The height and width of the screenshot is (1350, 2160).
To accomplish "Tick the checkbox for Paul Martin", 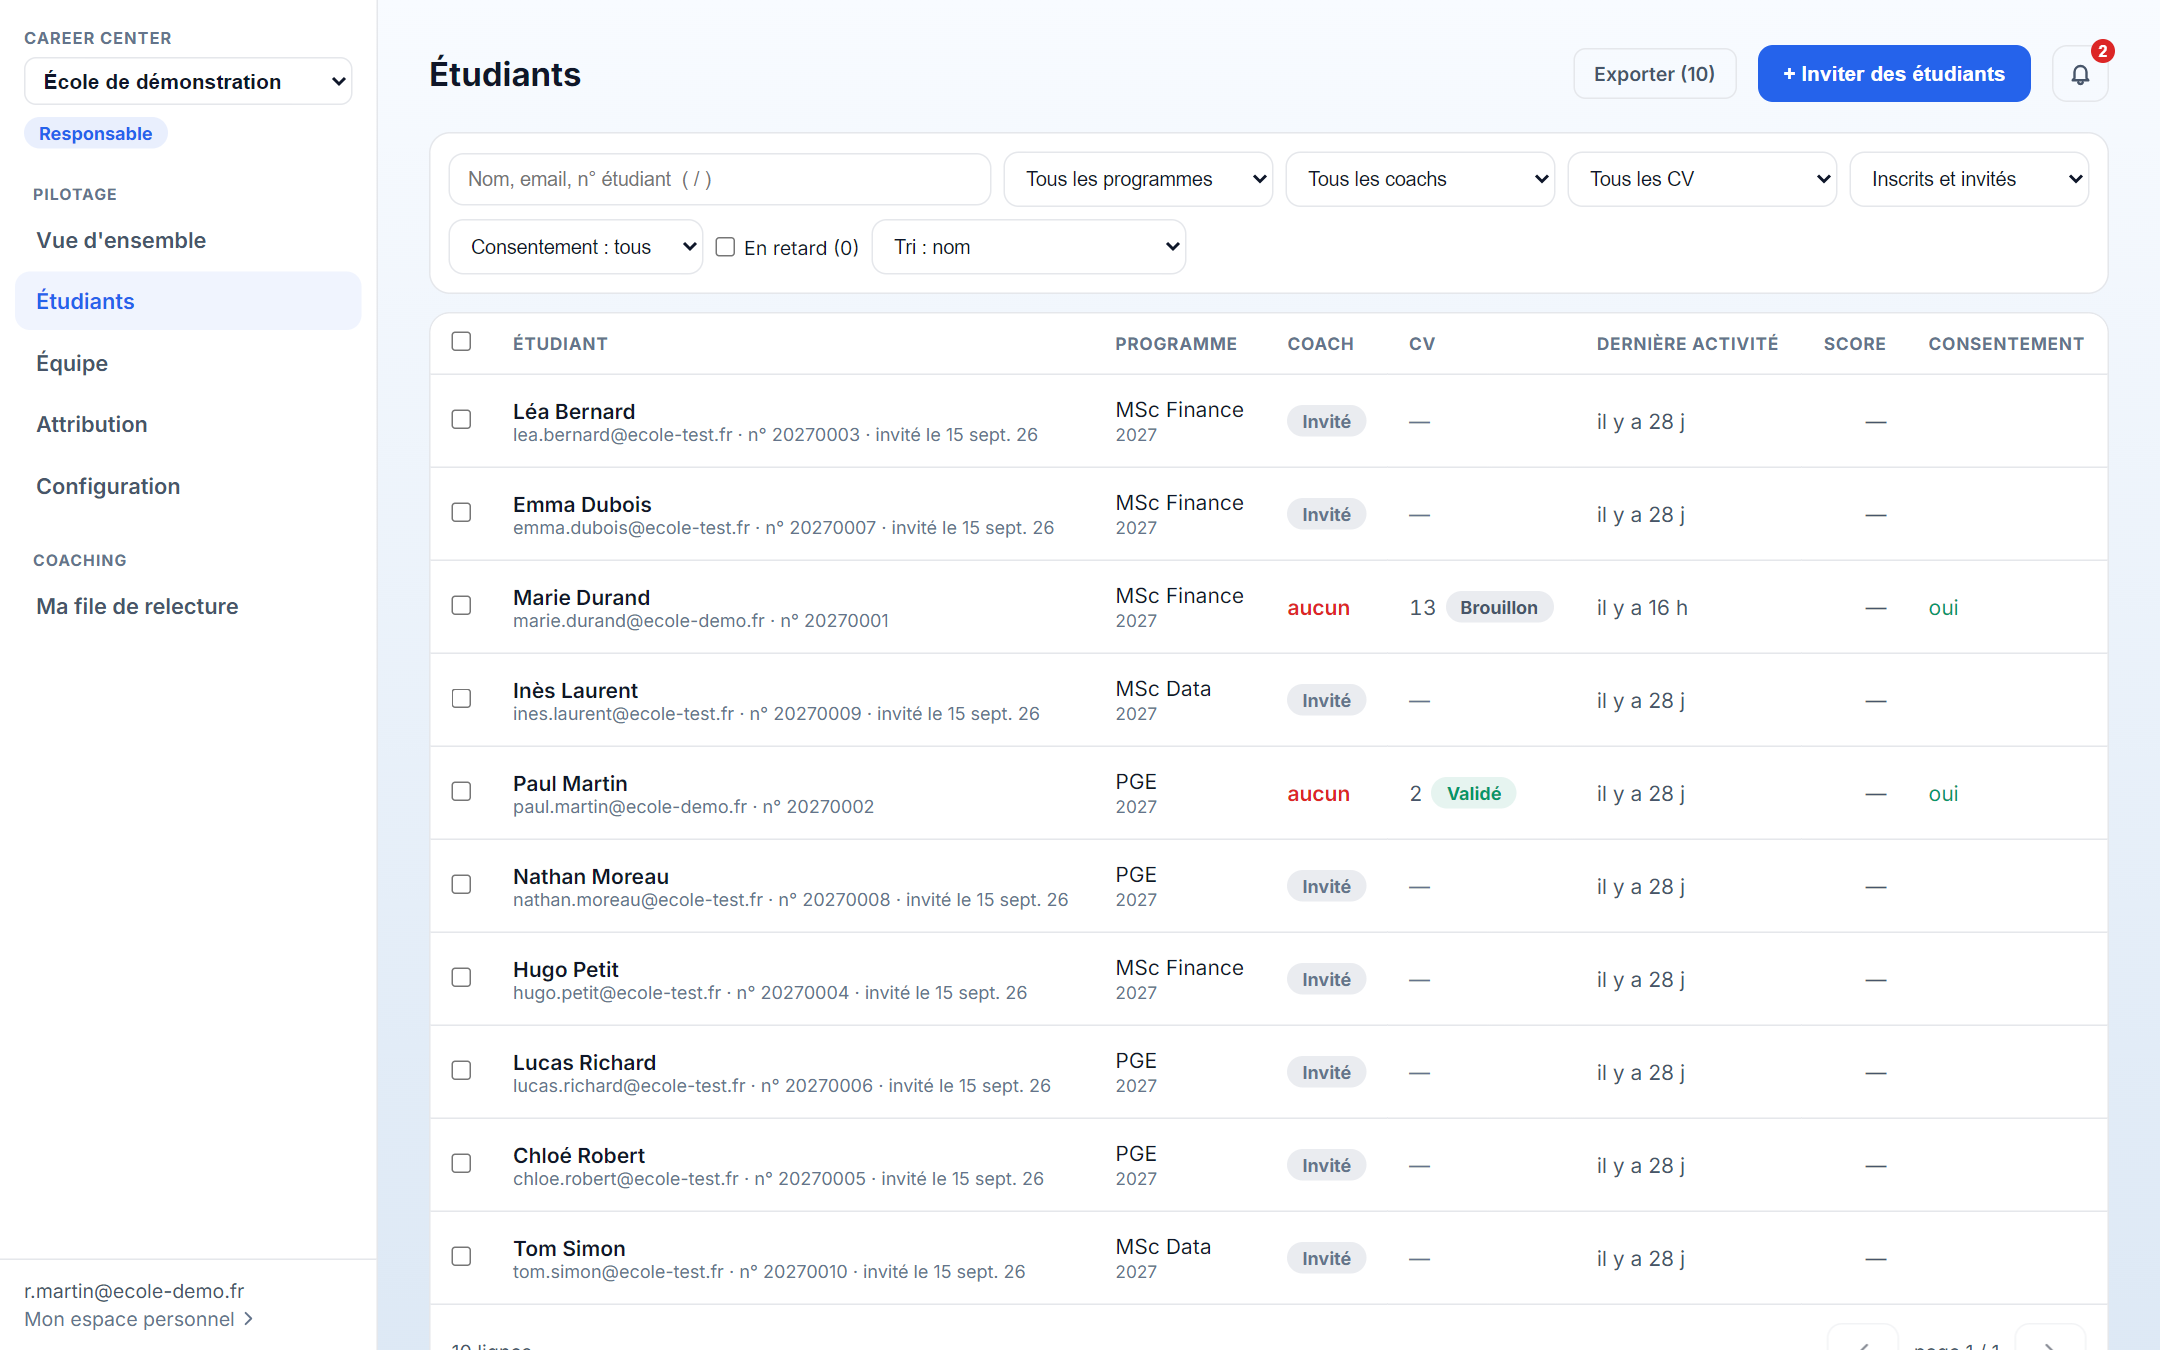I will click(461, 792).
